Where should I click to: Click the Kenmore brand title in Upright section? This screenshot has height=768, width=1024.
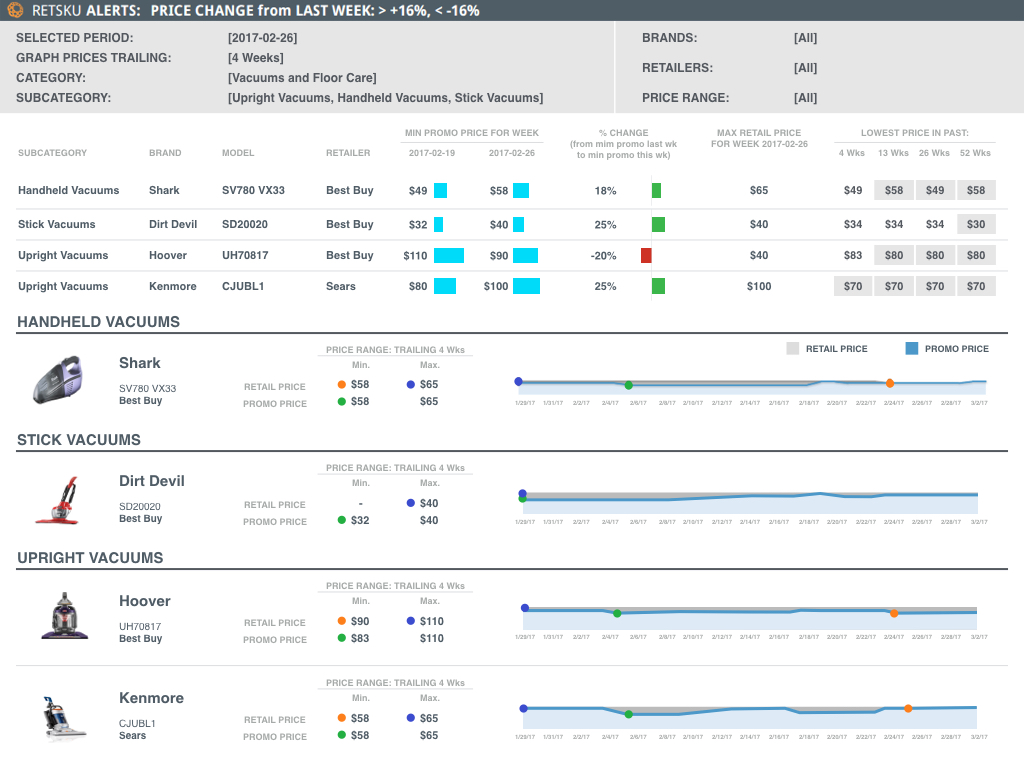pos(152,698)
